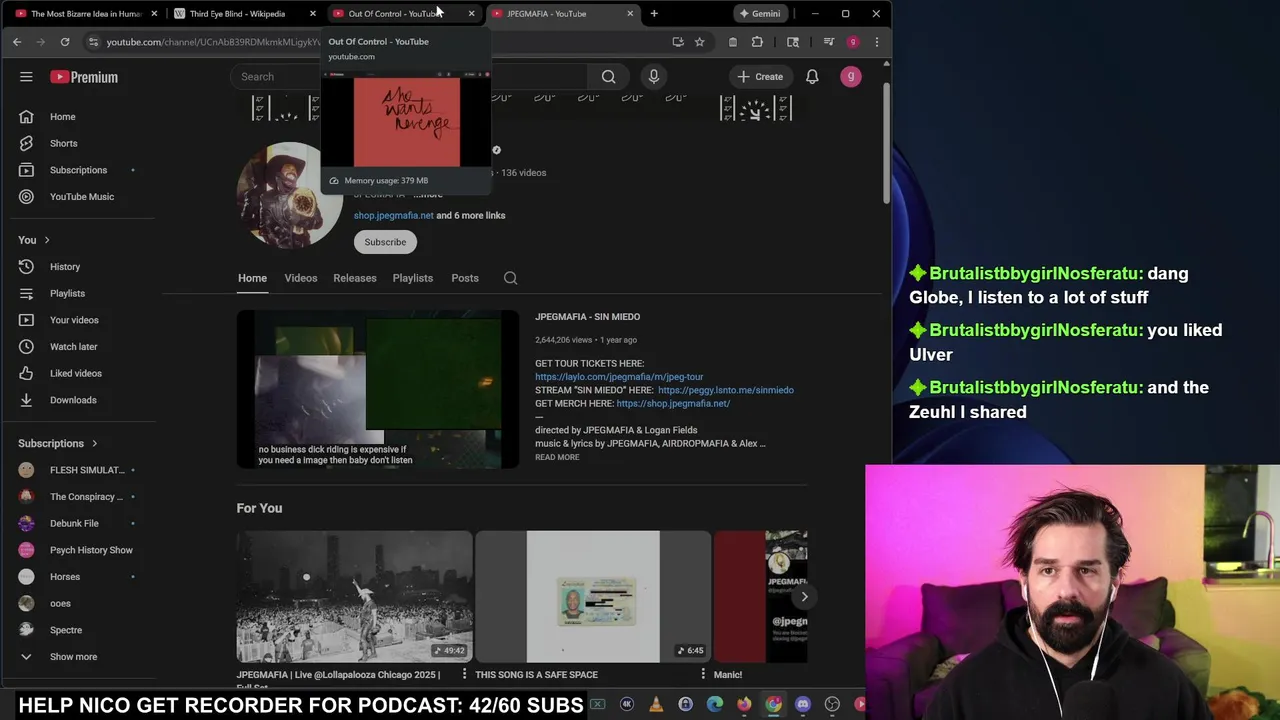Viewport: 1280px width, 720px height.
Task: Open action menu for Lollapalooza video
Action: [x=464, y=675]
